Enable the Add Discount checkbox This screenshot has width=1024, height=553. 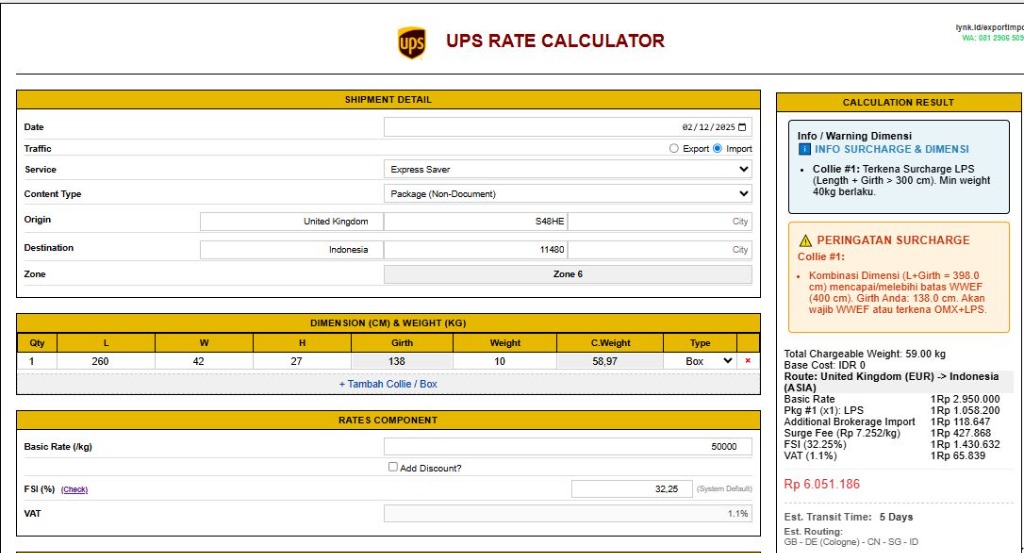point(393,467)
